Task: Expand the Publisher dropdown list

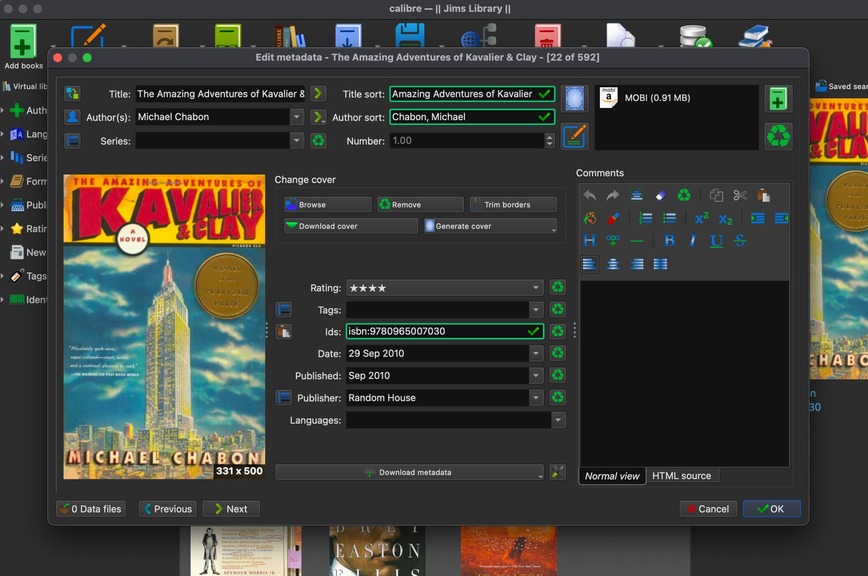Action: point(537,398)
